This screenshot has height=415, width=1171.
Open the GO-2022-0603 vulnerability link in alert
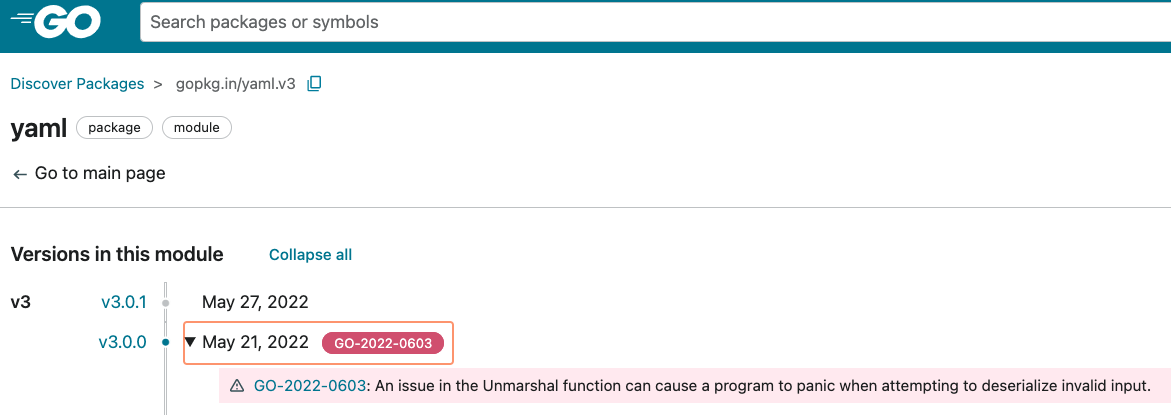(310, 385)
